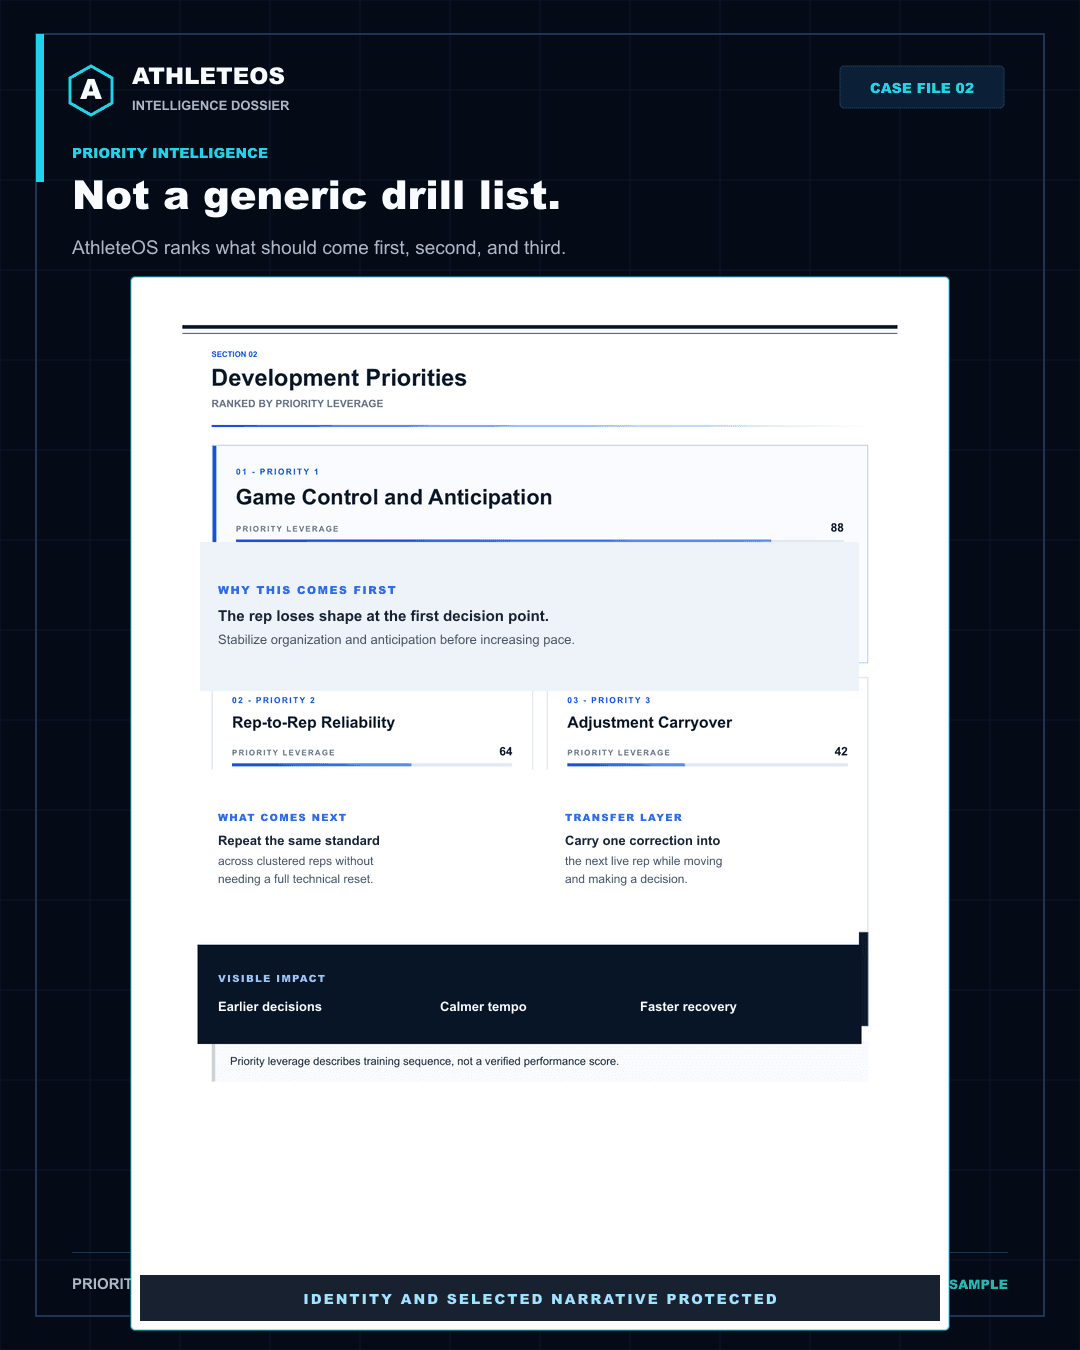Click the "Repeat the same standard" line
Image resolution: width=1080 pixels, height=1350 pixels.
pos(299,841)
